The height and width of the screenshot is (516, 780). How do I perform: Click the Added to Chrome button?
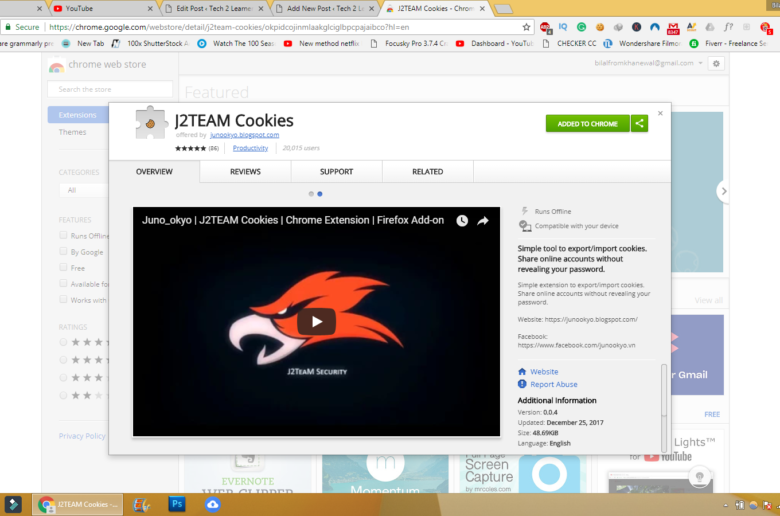coord(587,123)
